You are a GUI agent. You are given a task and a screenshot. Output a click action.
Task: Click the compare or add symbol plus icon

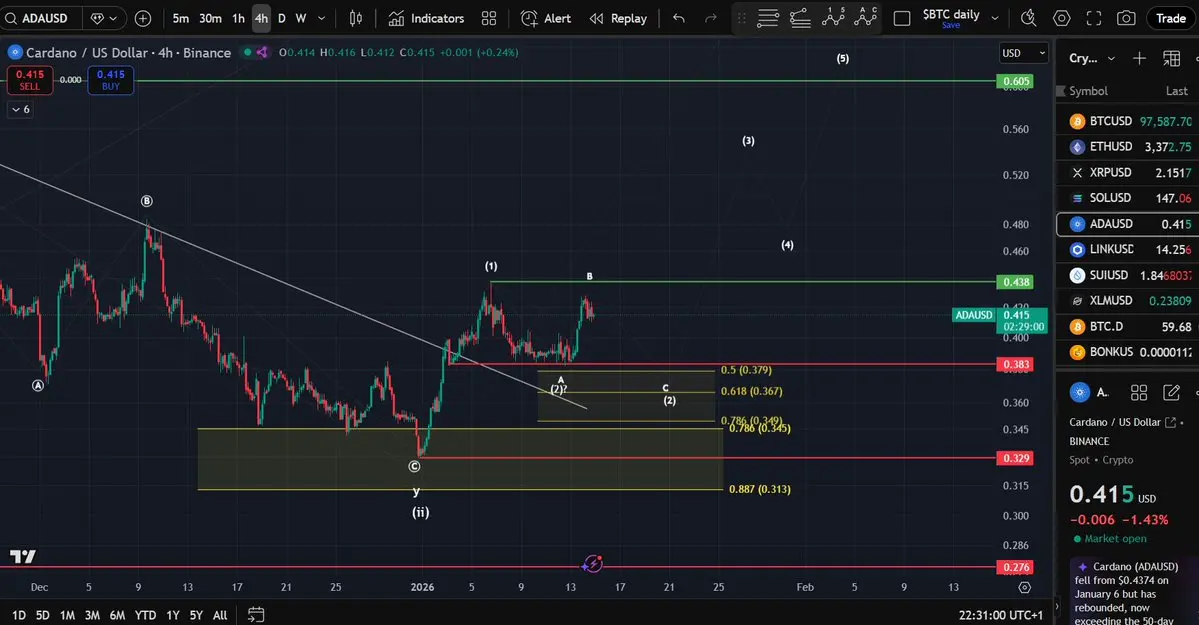(x=142, y=18)
